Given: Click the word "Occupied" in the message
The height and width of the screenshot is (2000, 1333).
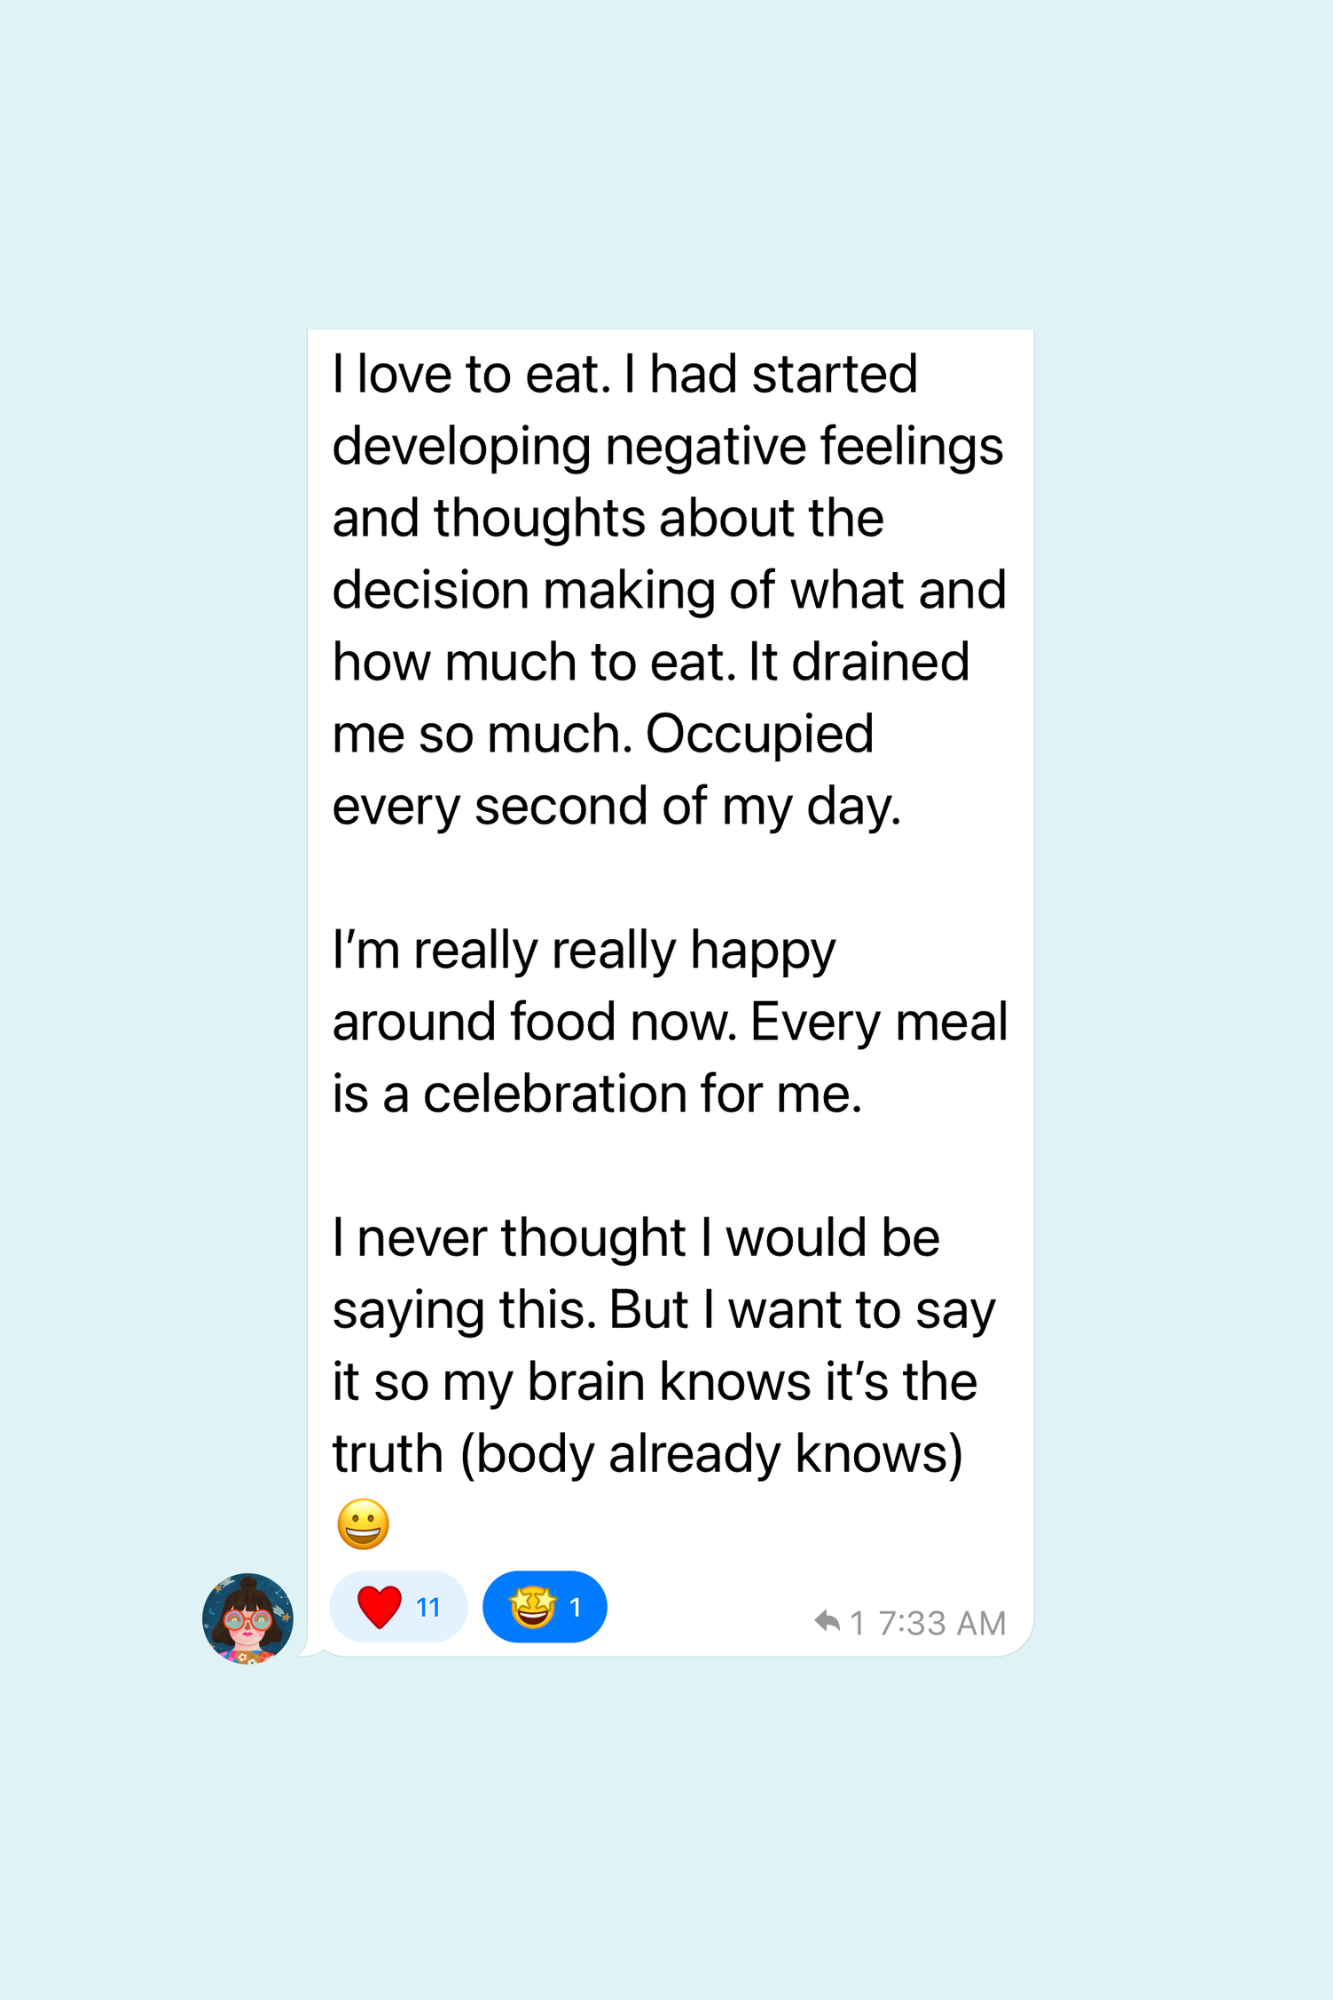Looking at the screenshot, I should coord(760,734).
